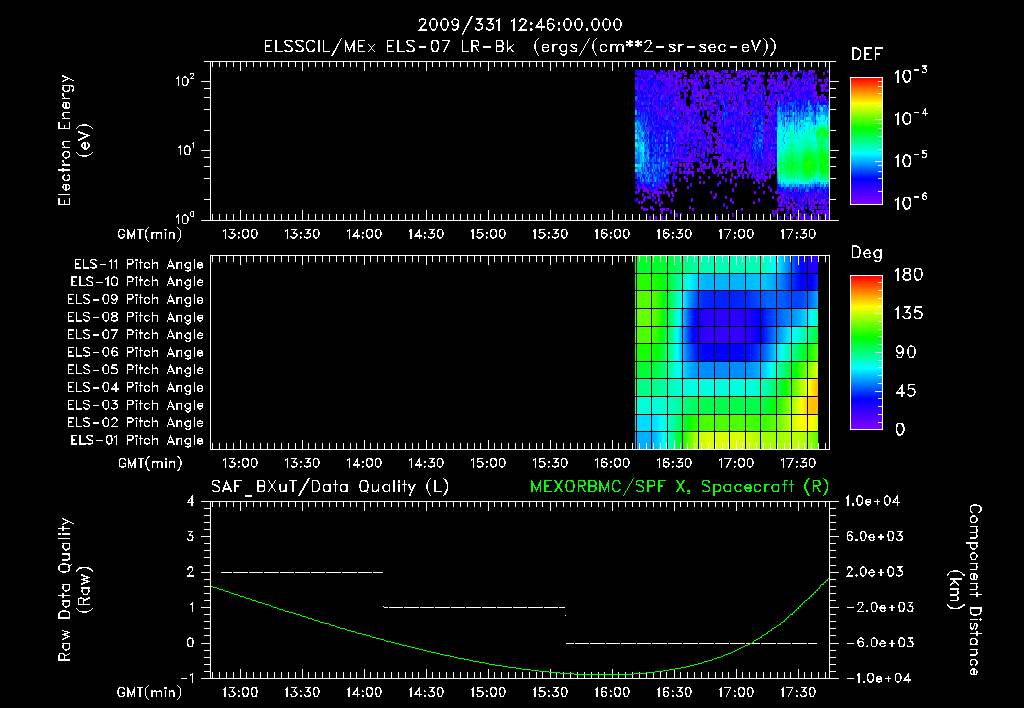
Task: Click the electron spectrogram data region
Action: [732, 144]
